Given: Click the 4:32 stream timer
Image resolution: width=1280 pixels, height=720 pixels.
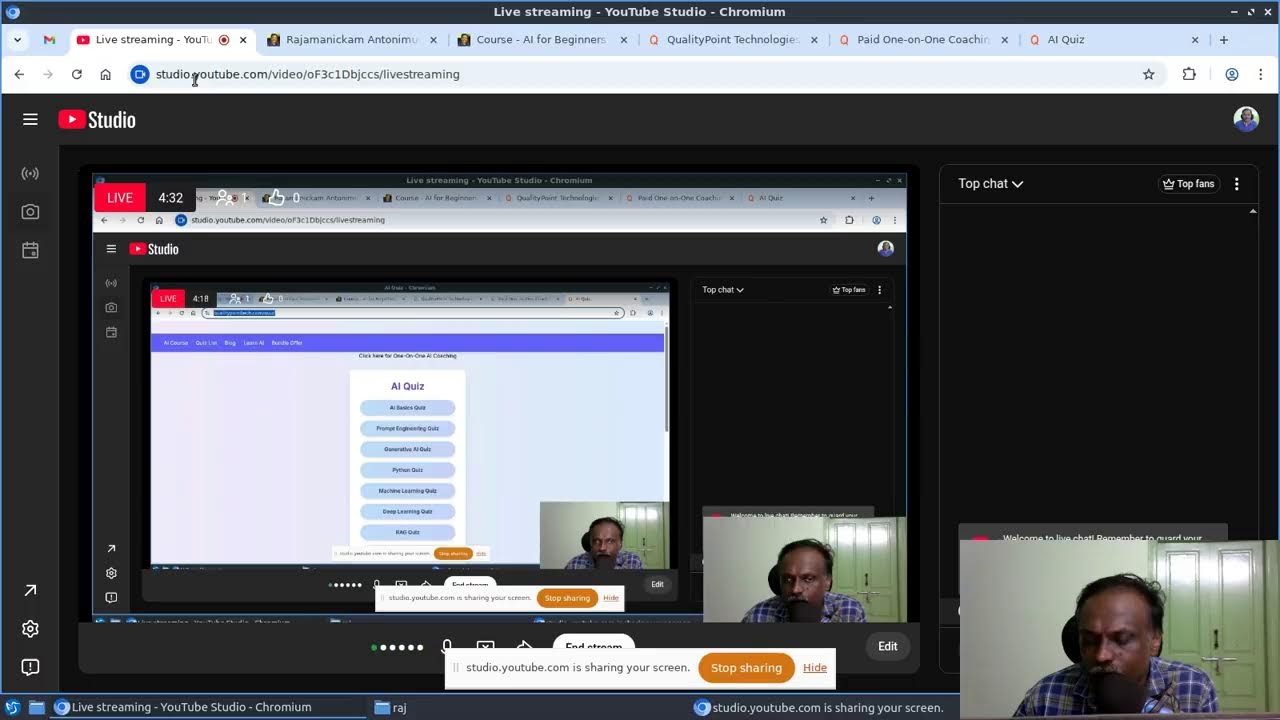Looking at the screenshot, I should click(171, 198).
